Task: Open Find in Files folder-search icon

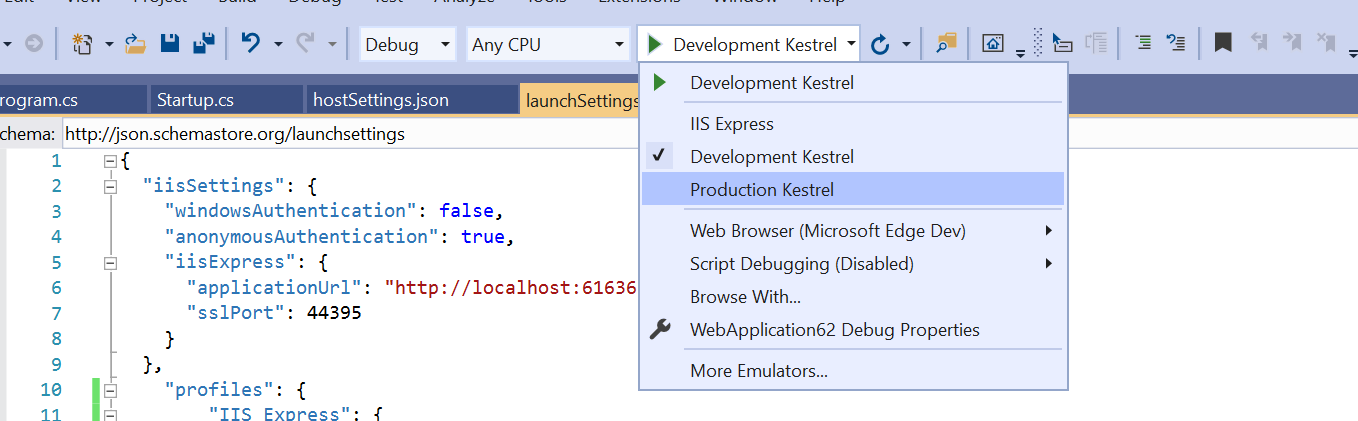Action: (x=946, y=44)
